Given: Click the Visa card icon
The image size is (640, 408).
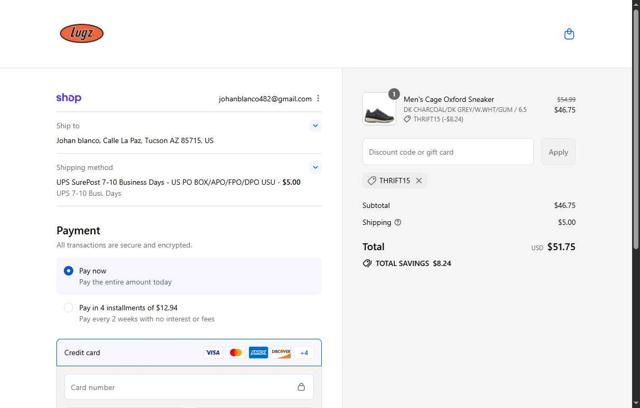Looking at the screenshot, I should (x=213, y=353).
